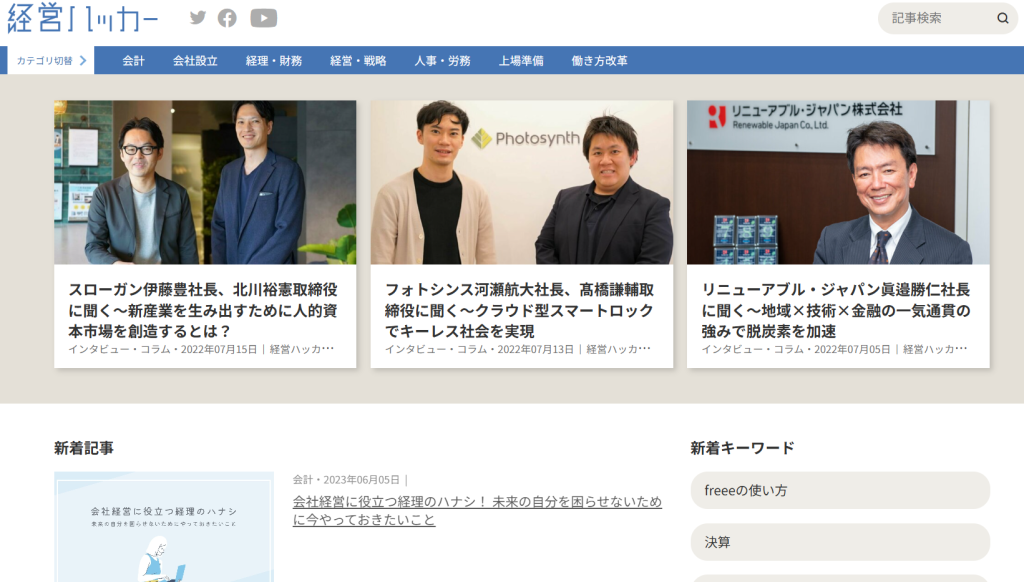The width and height of the screenshot is (1024, 582).
Task: Open the 会社経営に役立つ経理のハナシ article link
Action: pos(477,510)
